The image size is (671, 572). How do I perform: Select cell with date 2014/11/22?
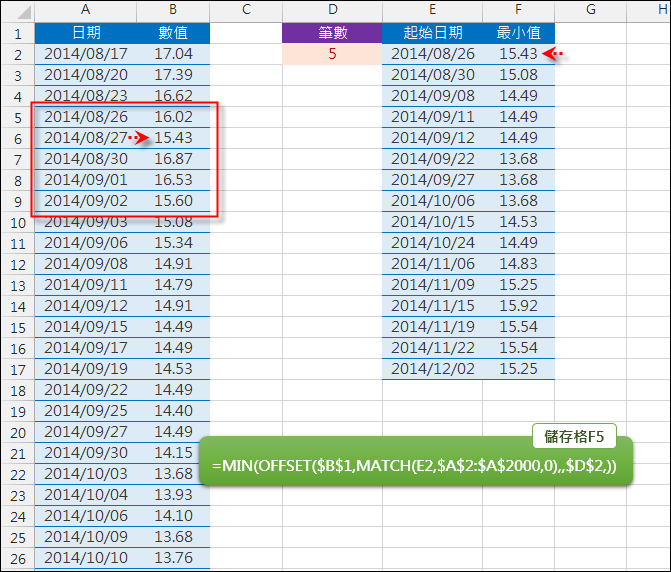click(x=432, y=348)
